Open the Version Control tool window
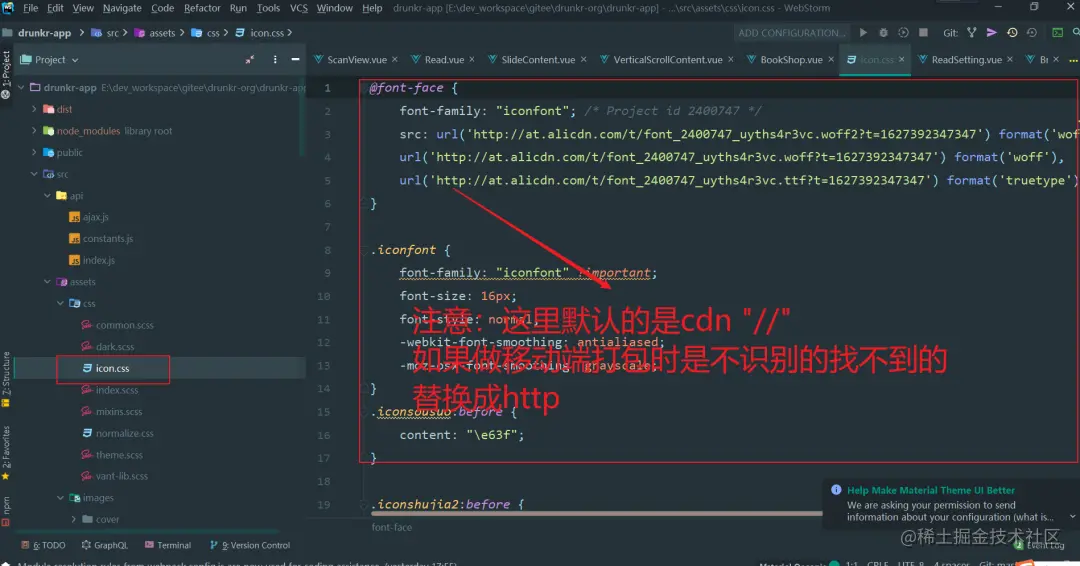1080x566 pixels. [x=250, y=545]
